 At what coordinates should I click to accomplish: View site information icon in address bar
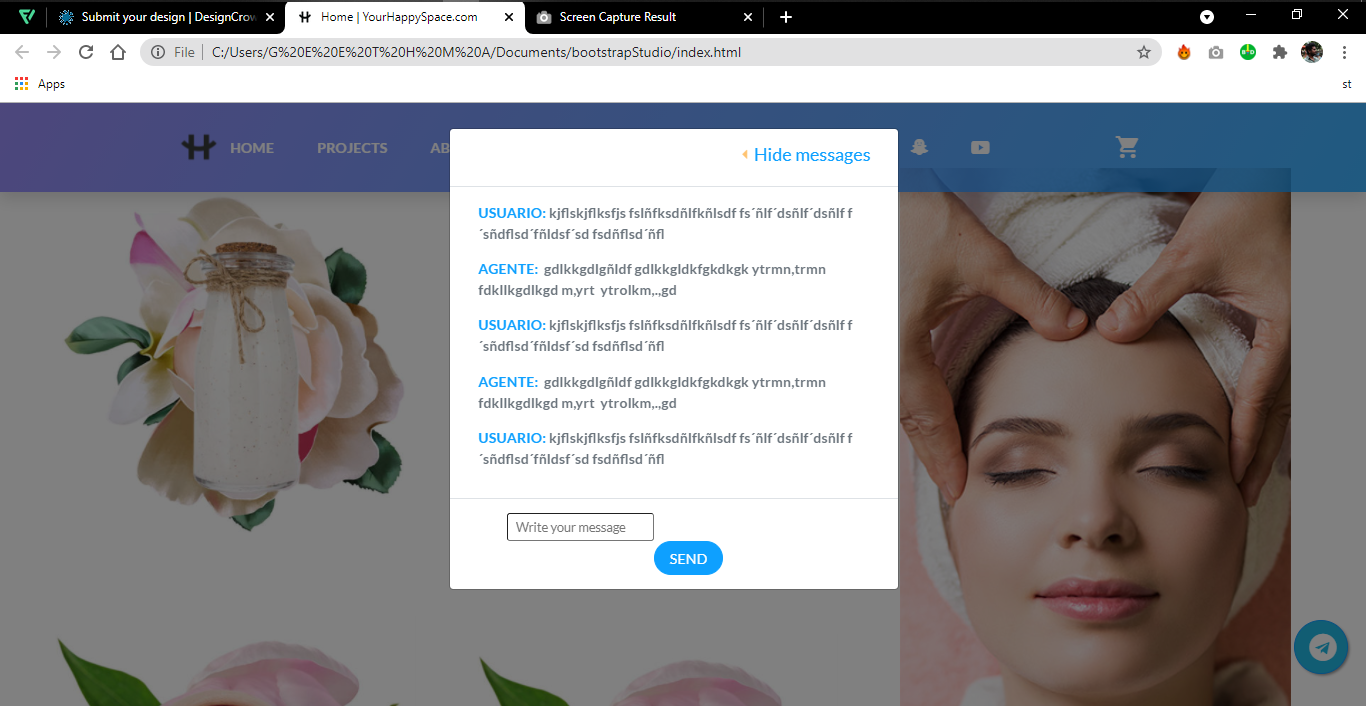(158, 52)
